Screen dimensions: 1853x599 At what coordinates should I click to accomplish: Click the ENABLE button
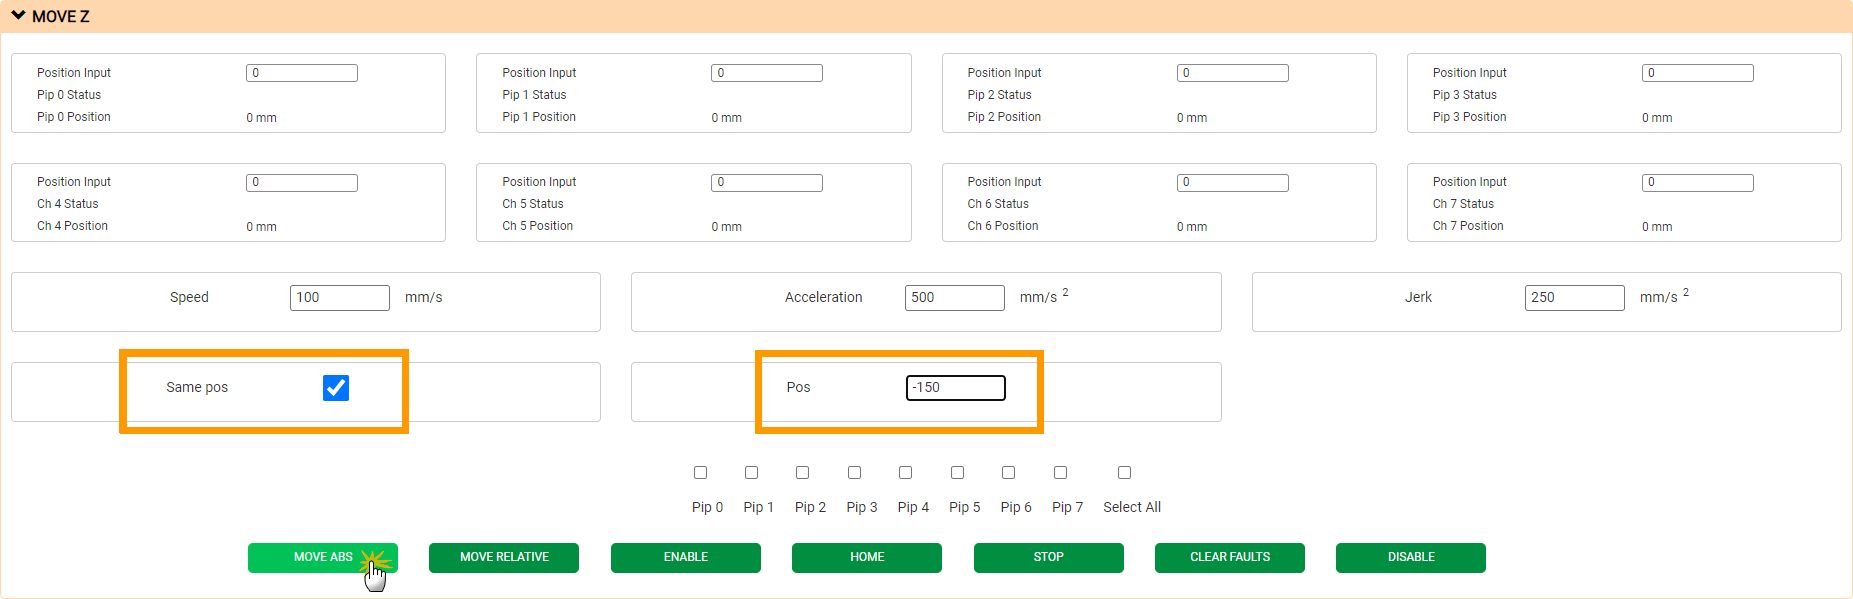685,557
